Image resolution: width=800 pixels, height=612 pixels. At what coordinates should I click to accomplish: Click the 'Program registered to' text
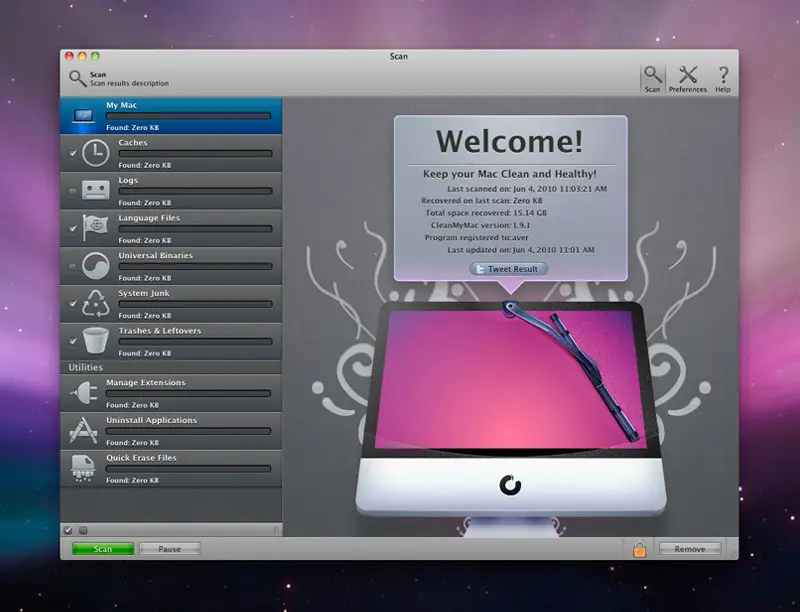point(477,238)
